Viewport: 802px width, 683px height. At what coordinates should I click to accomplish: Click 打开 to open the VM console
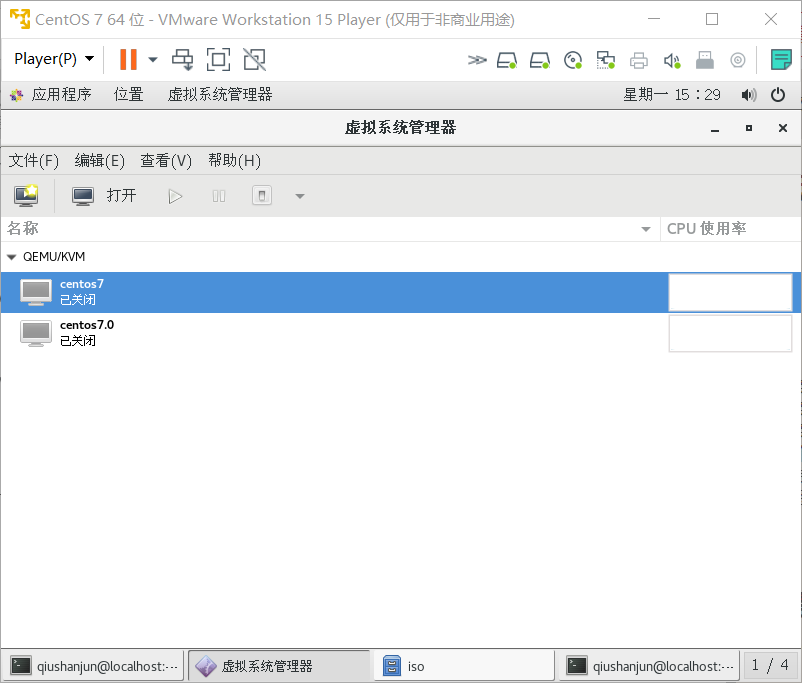coord(122,195)
